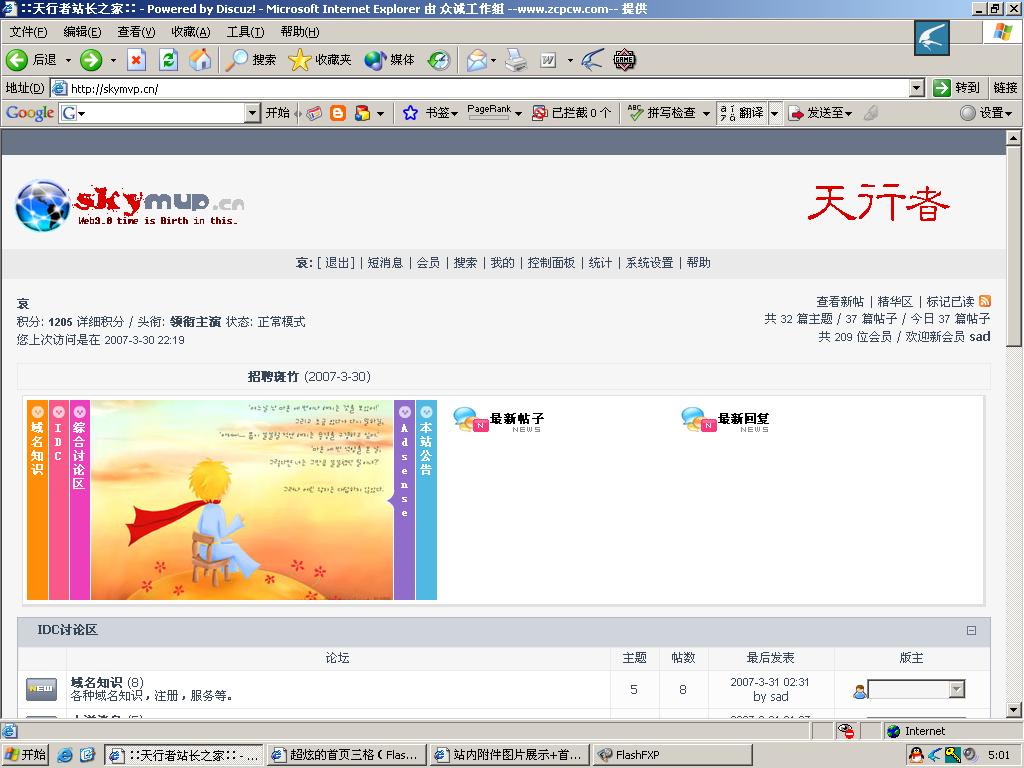Click the Edit with Word toolbar icon
The height and width of the screenshot is (768, 1024).
click(x=549, y=60)
